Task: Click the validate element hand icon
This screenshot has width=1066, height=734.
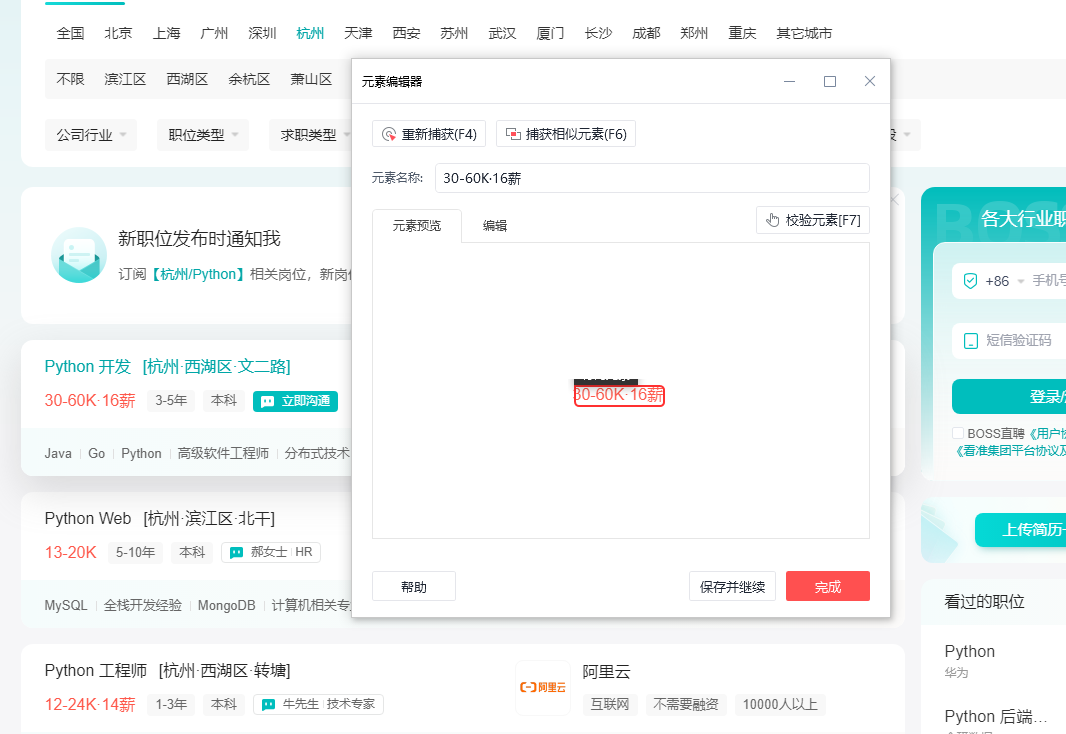Action: [772, 220]
